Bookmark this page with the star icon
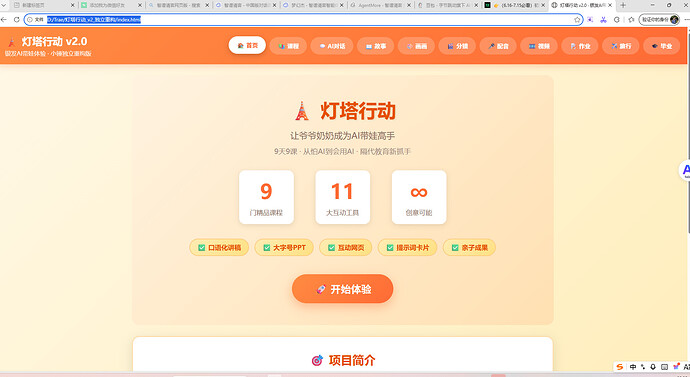Viewport: 690px width, 377px height. pos(577,19)
